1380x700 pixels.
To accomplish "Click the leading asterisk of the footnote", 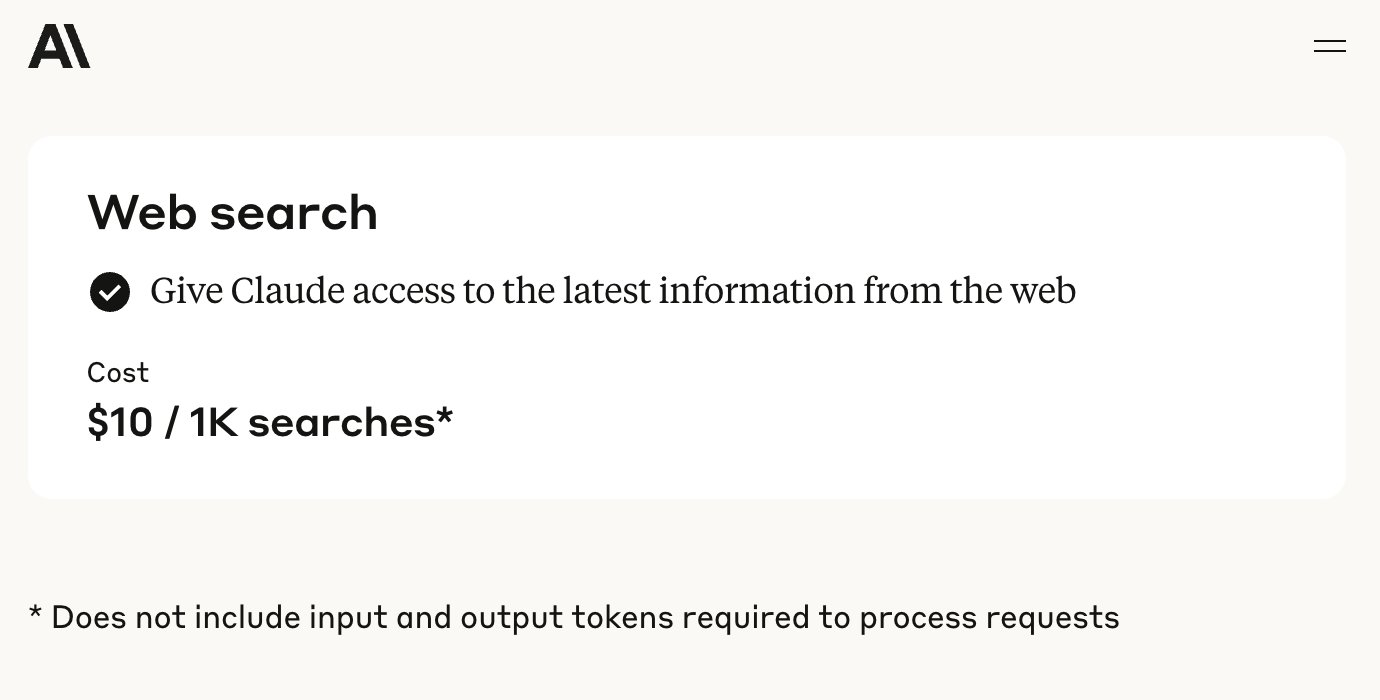I will coord(35,612).
